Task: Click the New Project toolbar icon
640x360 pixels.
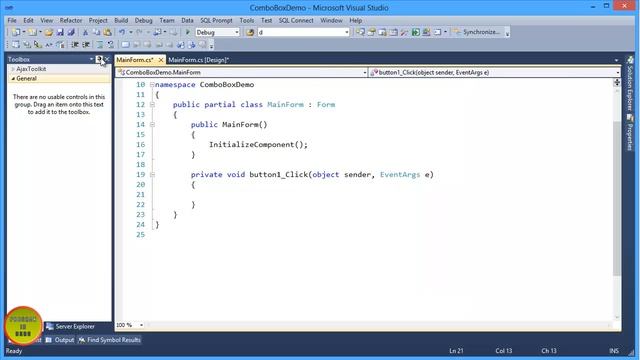Action: point(16,32)
